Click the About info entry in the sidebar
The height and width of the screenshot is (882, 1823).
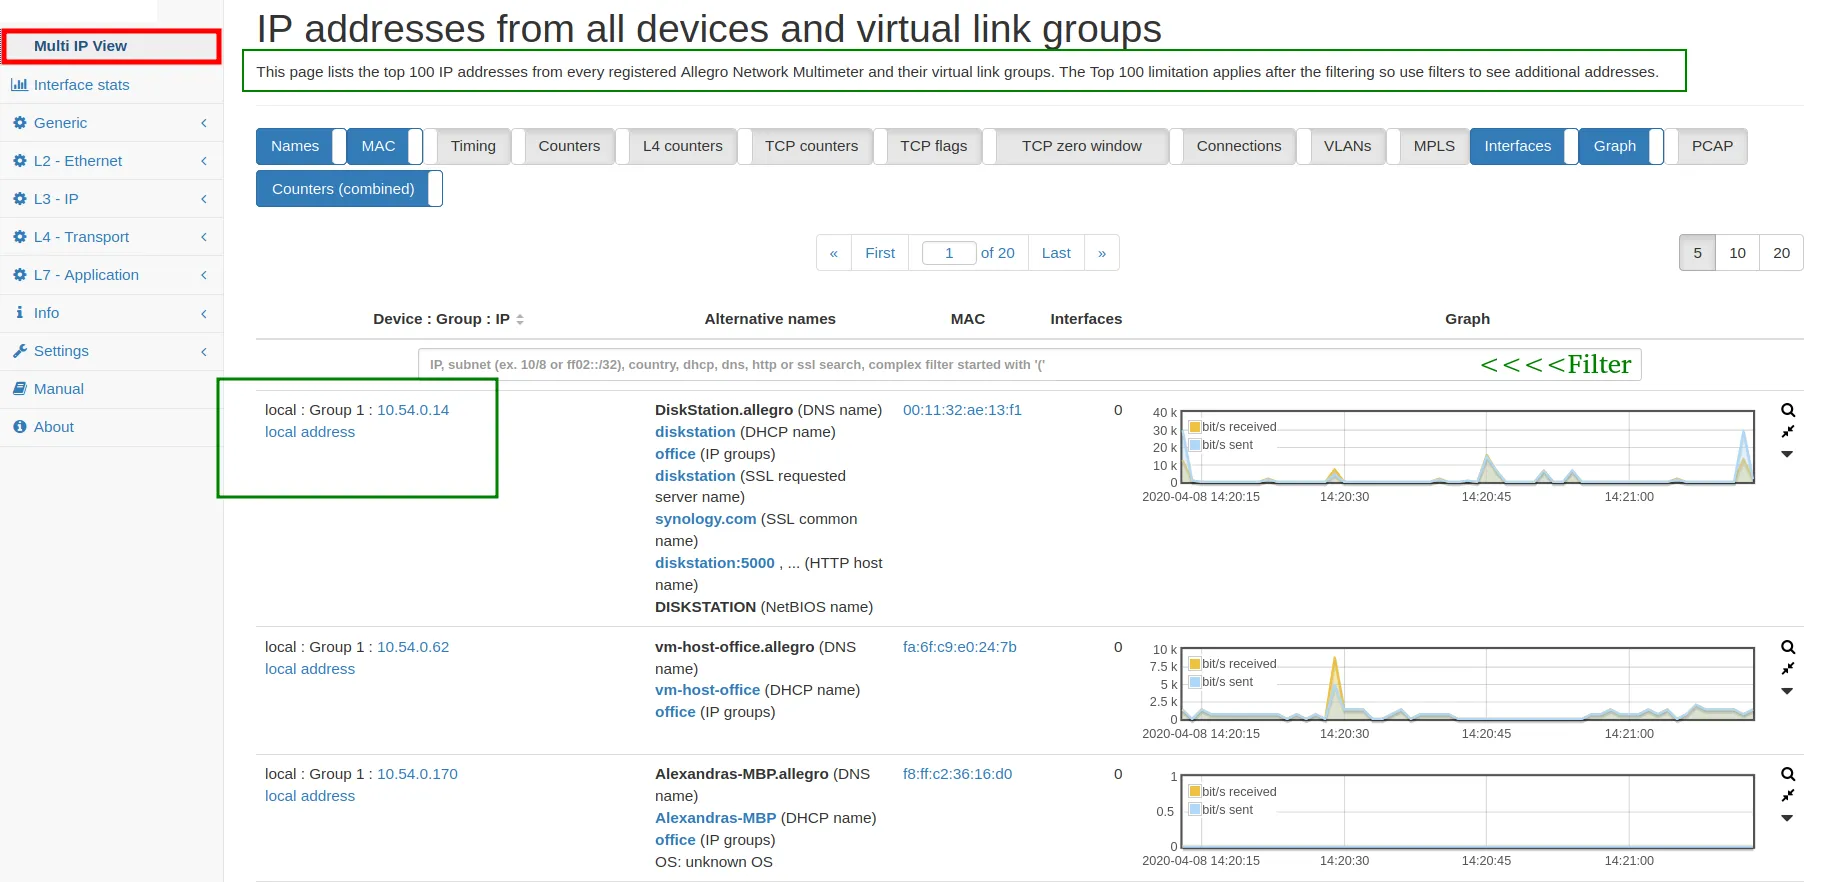(53, 427)
